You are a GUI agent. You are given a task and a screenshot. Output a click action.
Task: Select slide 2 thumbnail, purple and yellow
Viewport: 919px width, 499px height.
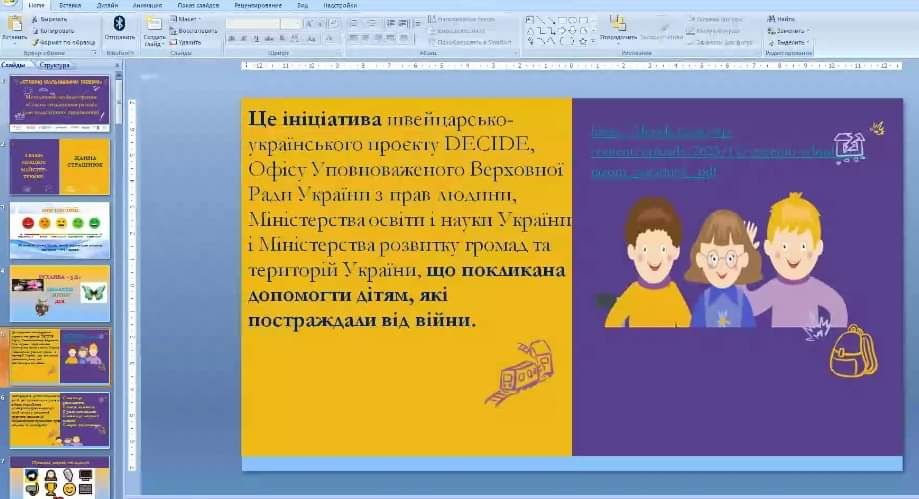point(60,167)
